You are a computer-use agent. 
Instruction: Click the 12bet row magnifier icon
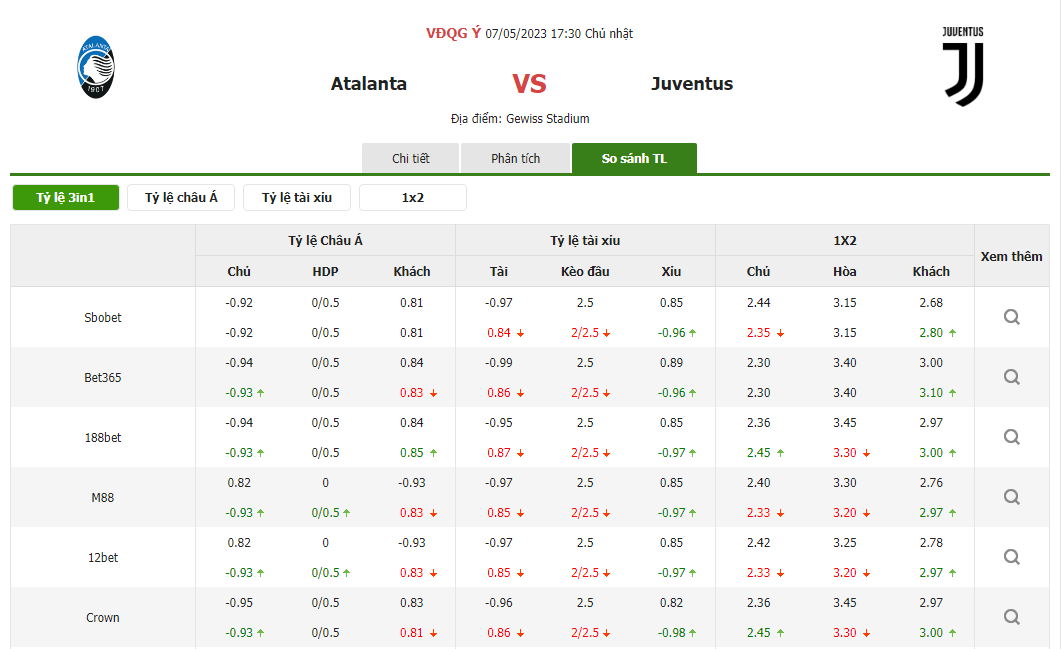point(1012,557)
